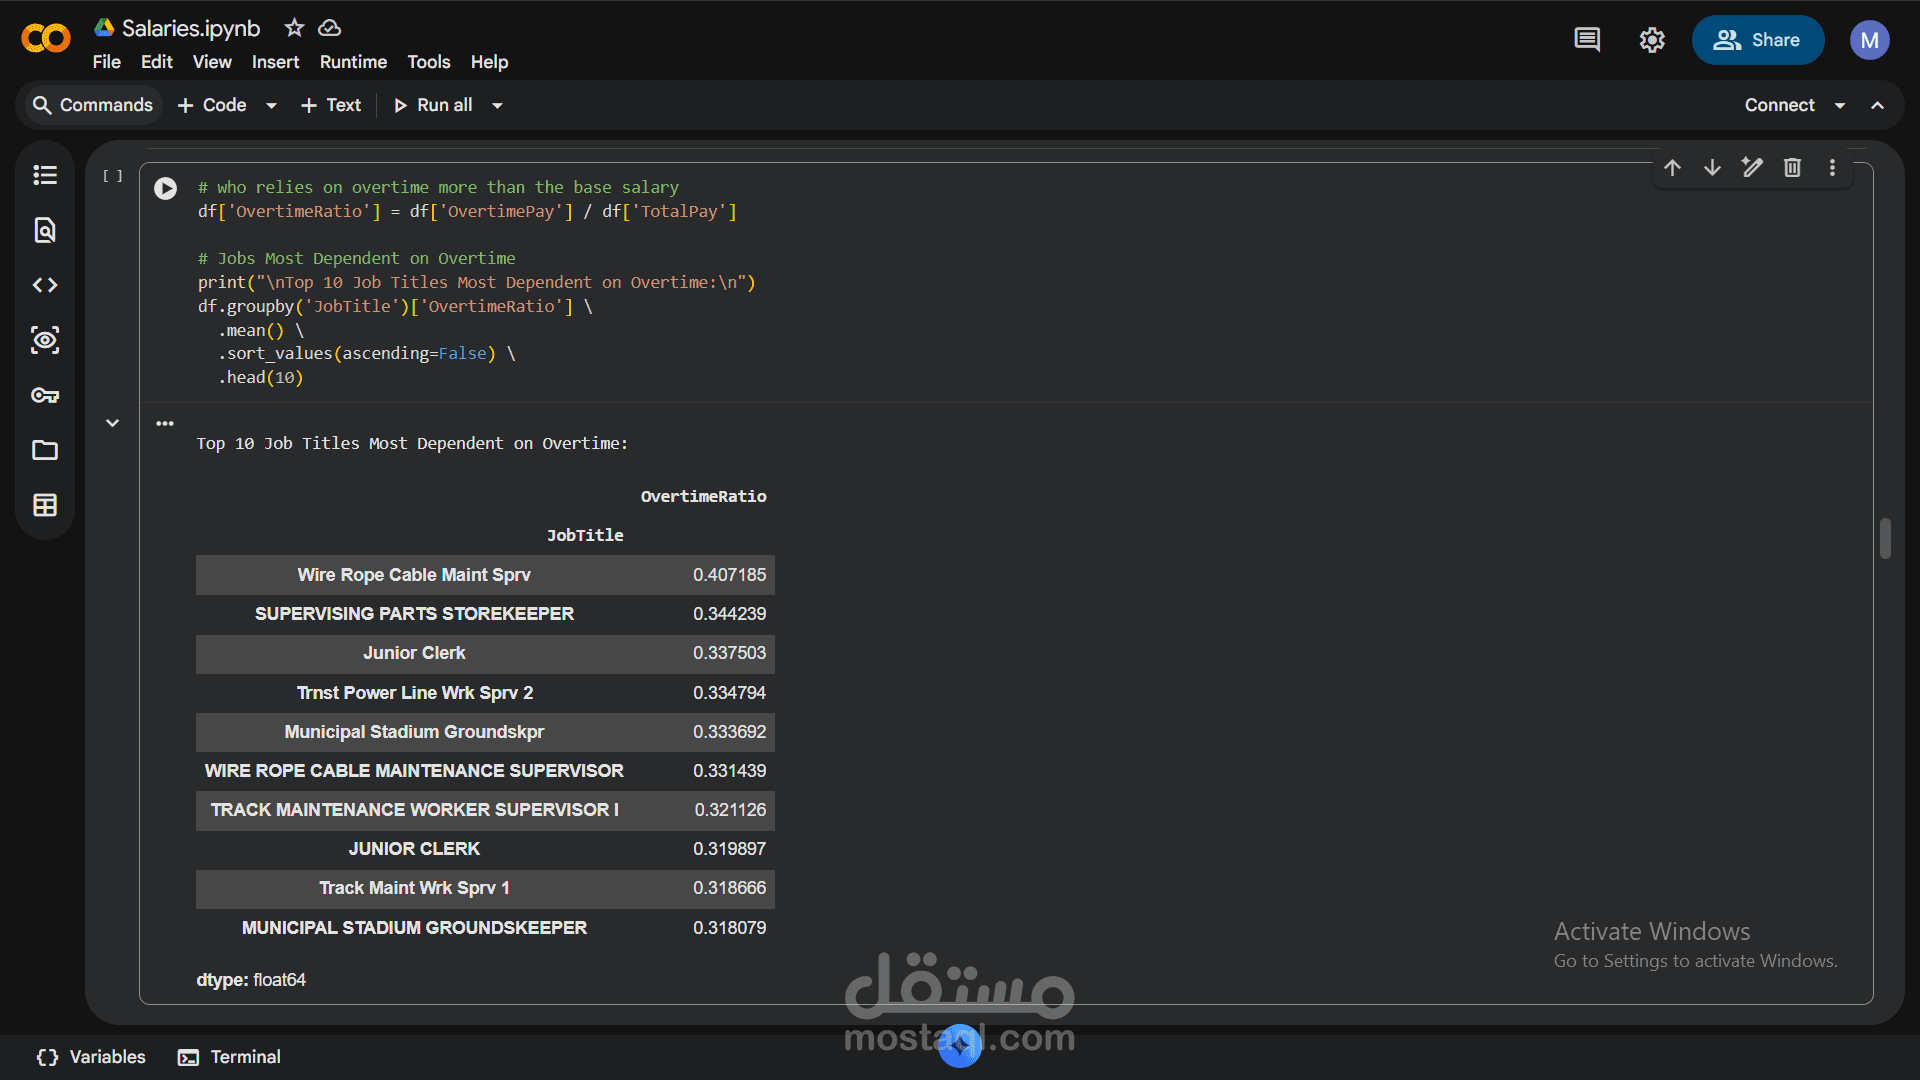Click the vertical scrollbar thumb
The height and width of the screenshot is (1080, 1920).
[x=1885, y=538]
